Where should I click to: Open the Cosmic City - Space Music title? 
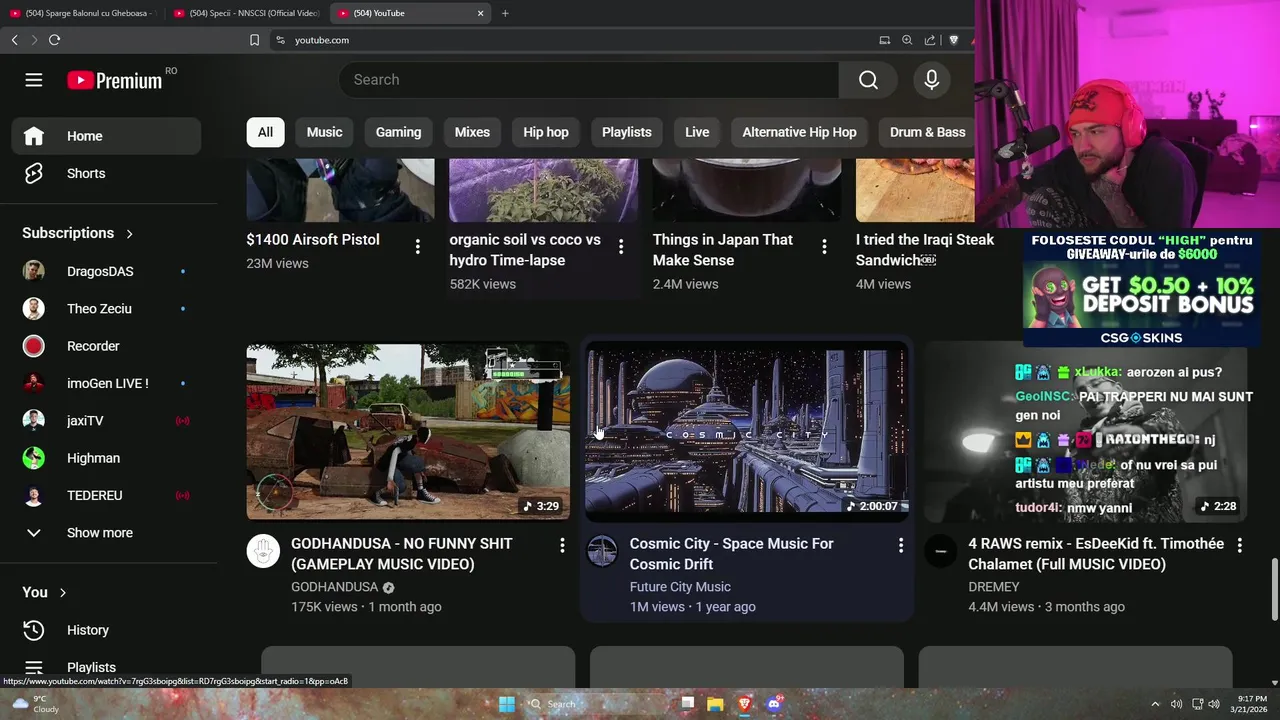tap(731, 554)
